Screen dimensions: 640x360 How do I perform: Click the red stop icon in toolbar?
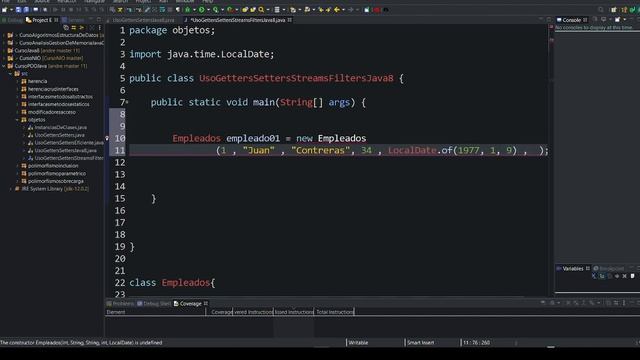(x=377, y=10)
